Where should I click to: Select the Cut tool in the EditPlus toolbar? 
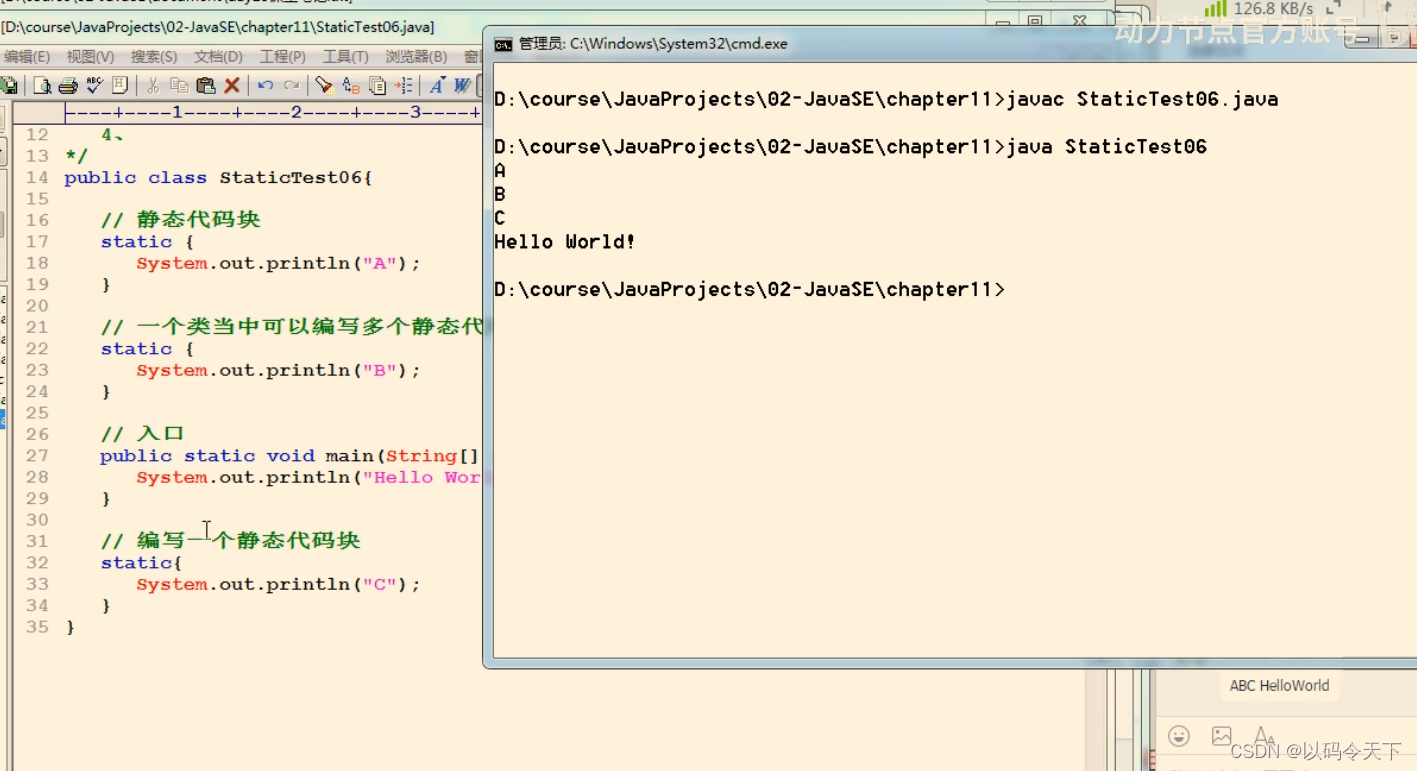pos(152,85)
